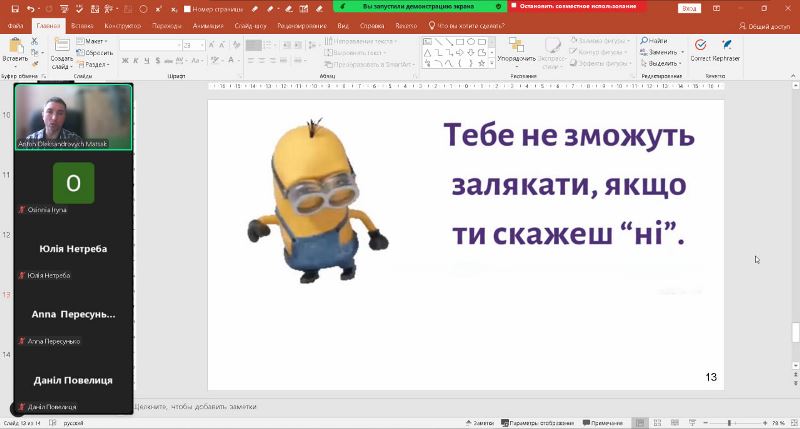800x429 pixels.
Task: Click the Format Painter brush icon
Action: click(x=35, y=64)
